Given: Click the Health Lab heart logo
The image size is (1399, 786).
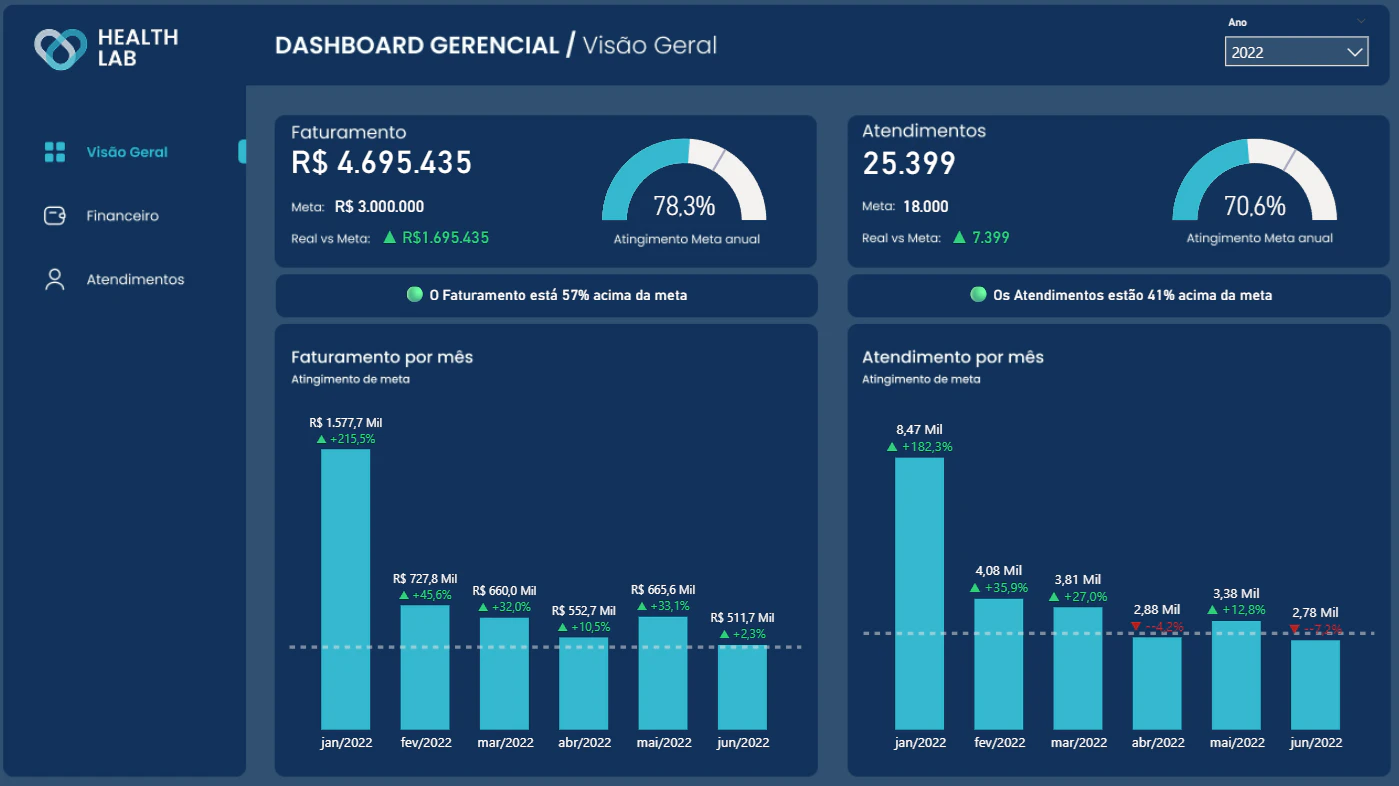Looking at the screenshot, I should 61,49.
